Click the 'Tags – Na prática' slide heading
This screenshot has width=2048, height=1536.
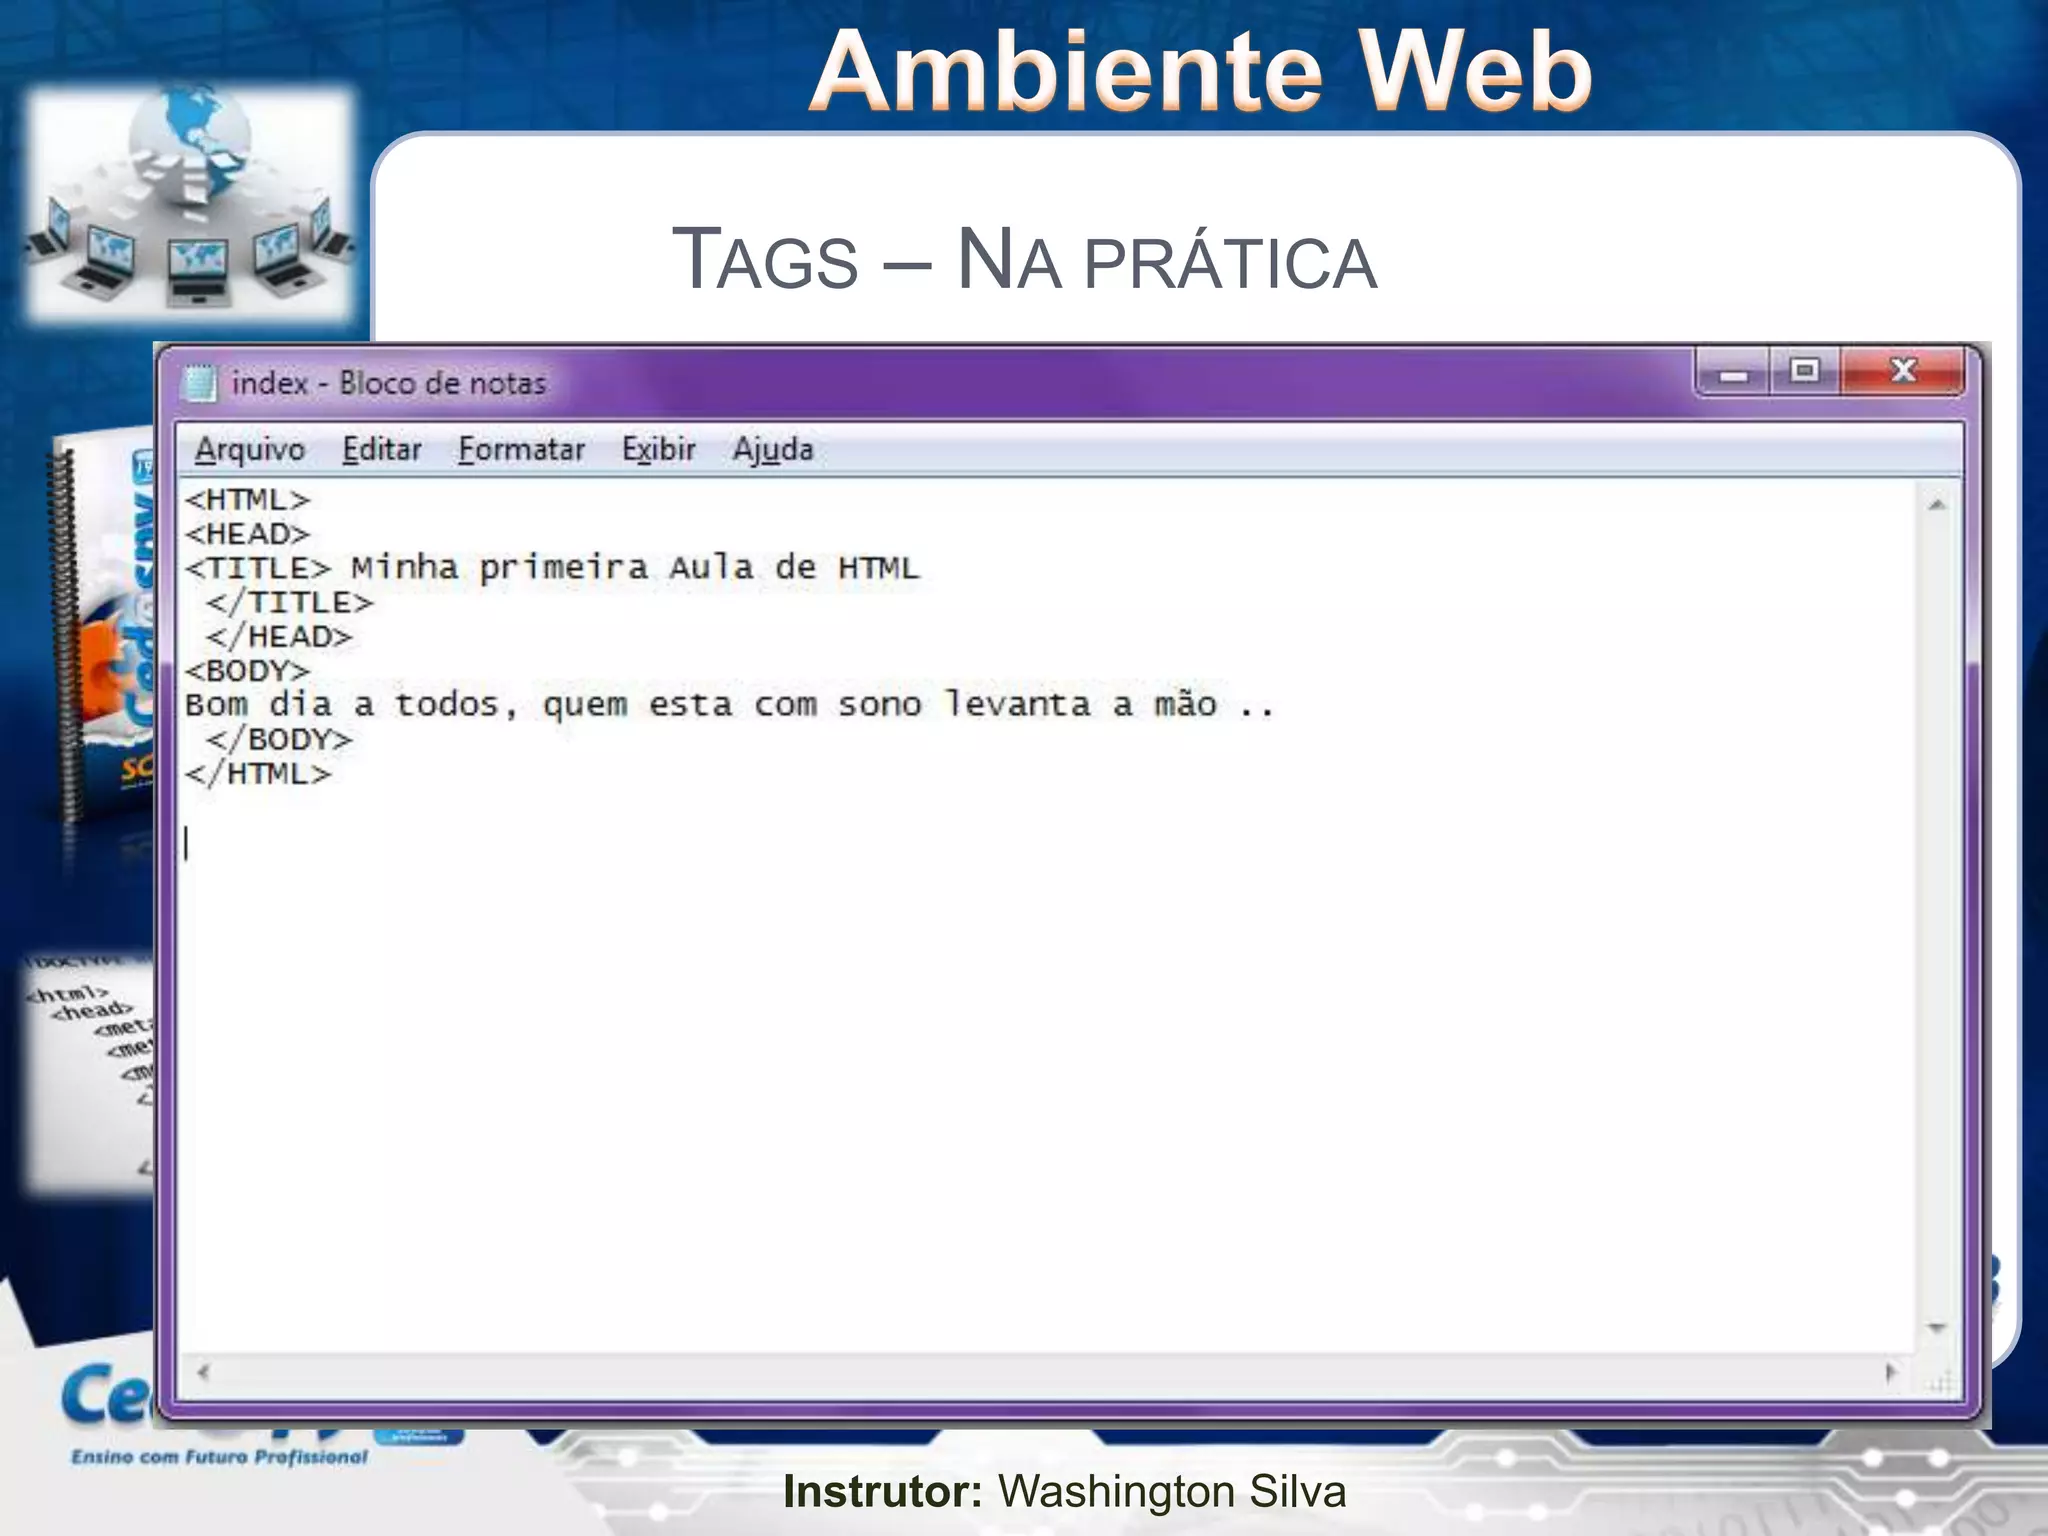pos(1024,260)
